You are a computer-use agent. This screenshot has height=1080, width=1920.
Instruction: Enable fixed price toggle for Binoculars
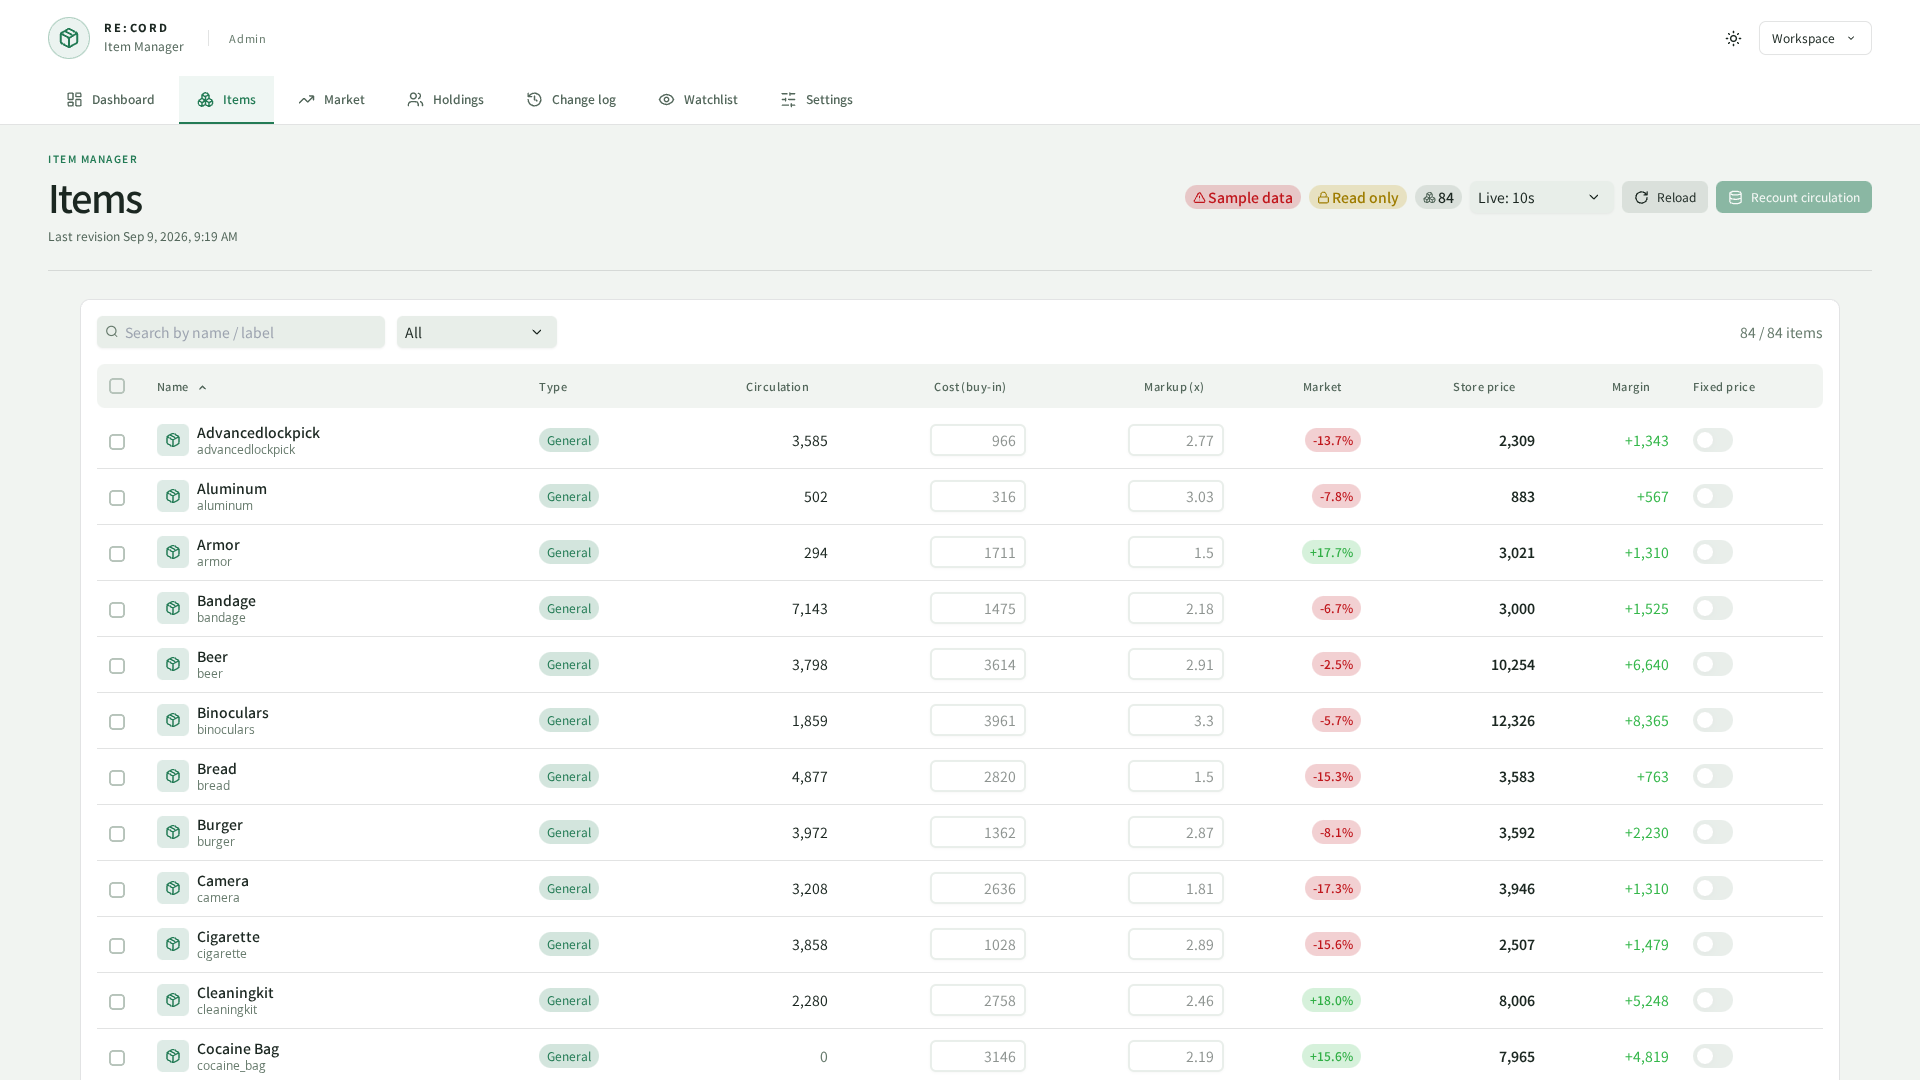(1712, 720)
